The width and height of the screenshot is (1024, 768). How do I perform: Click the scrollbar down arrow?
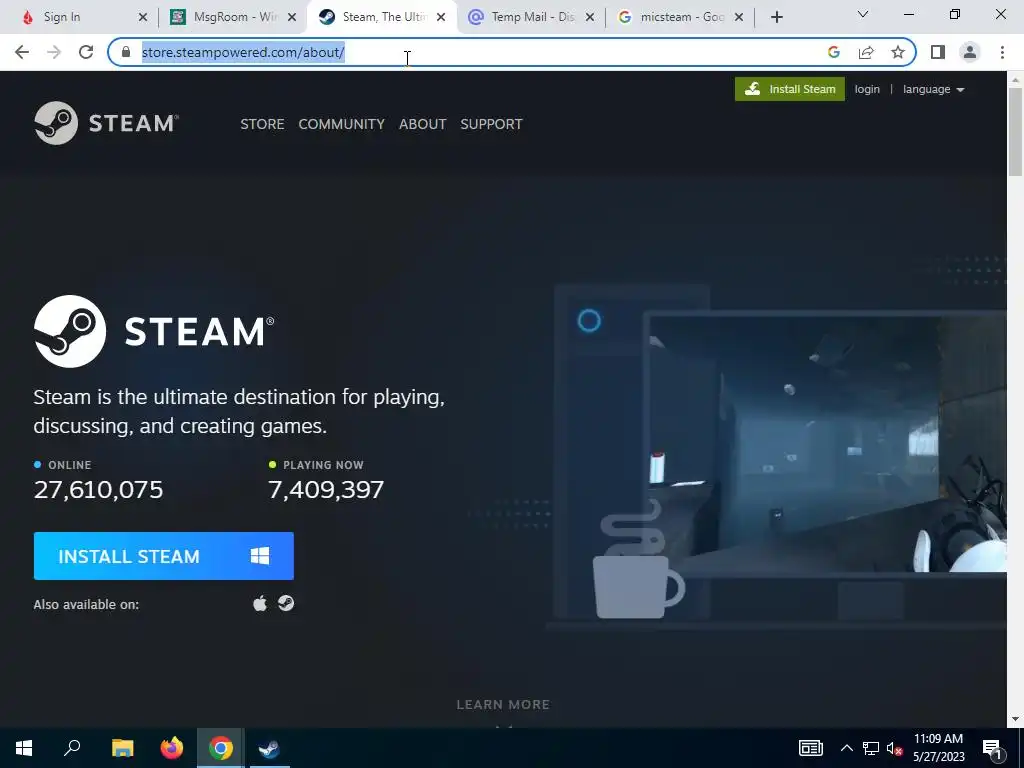click(x=1016, y=719)
